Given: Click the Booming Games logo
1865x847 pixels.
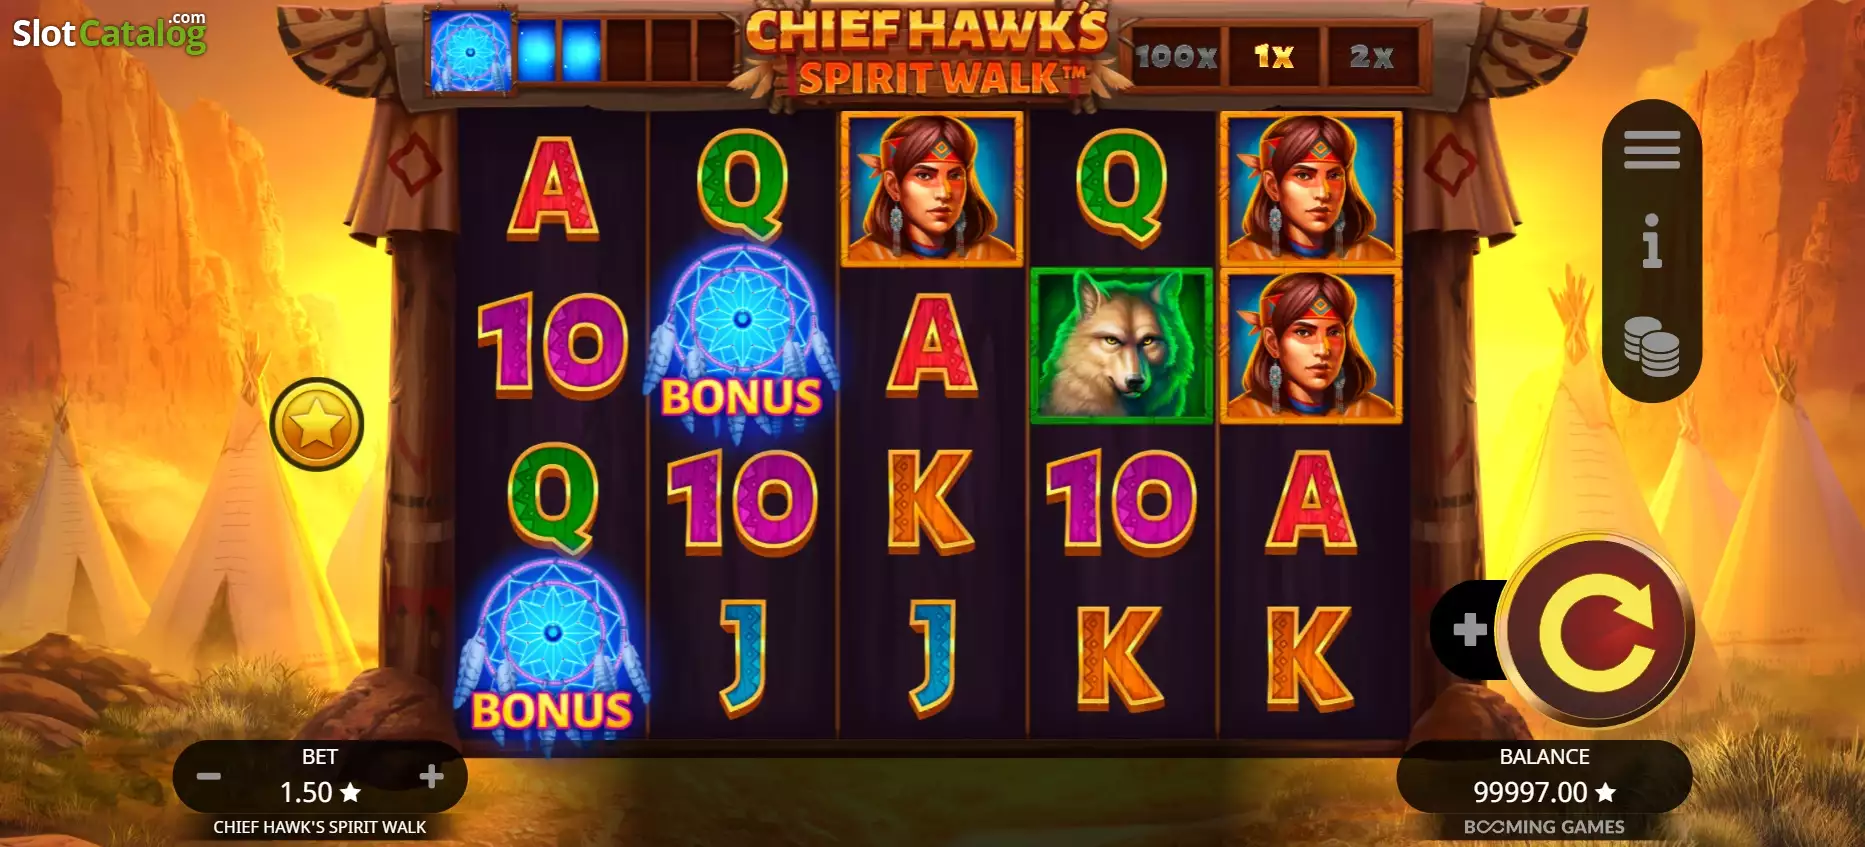Looking at the screenshot, I should [x=1544, y=827].
